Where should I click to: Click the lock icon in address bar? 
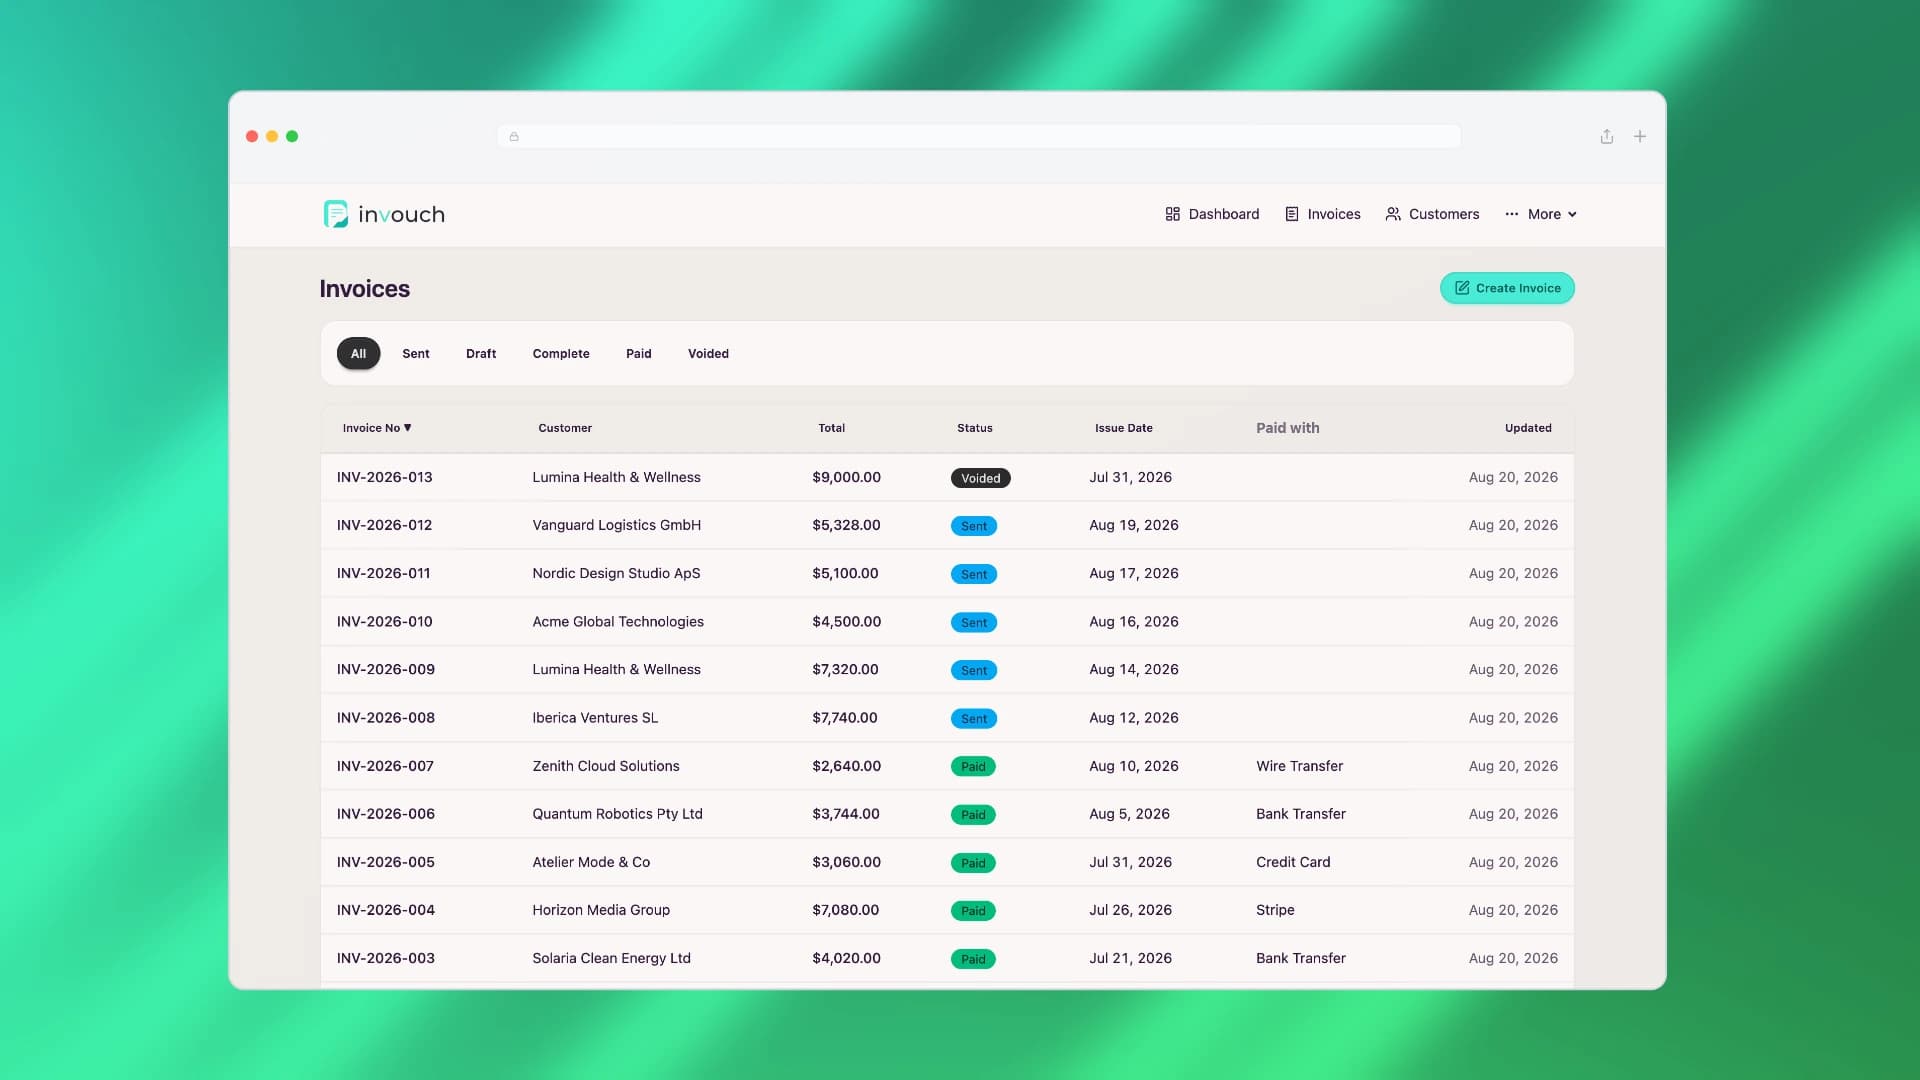click(514, 137)
